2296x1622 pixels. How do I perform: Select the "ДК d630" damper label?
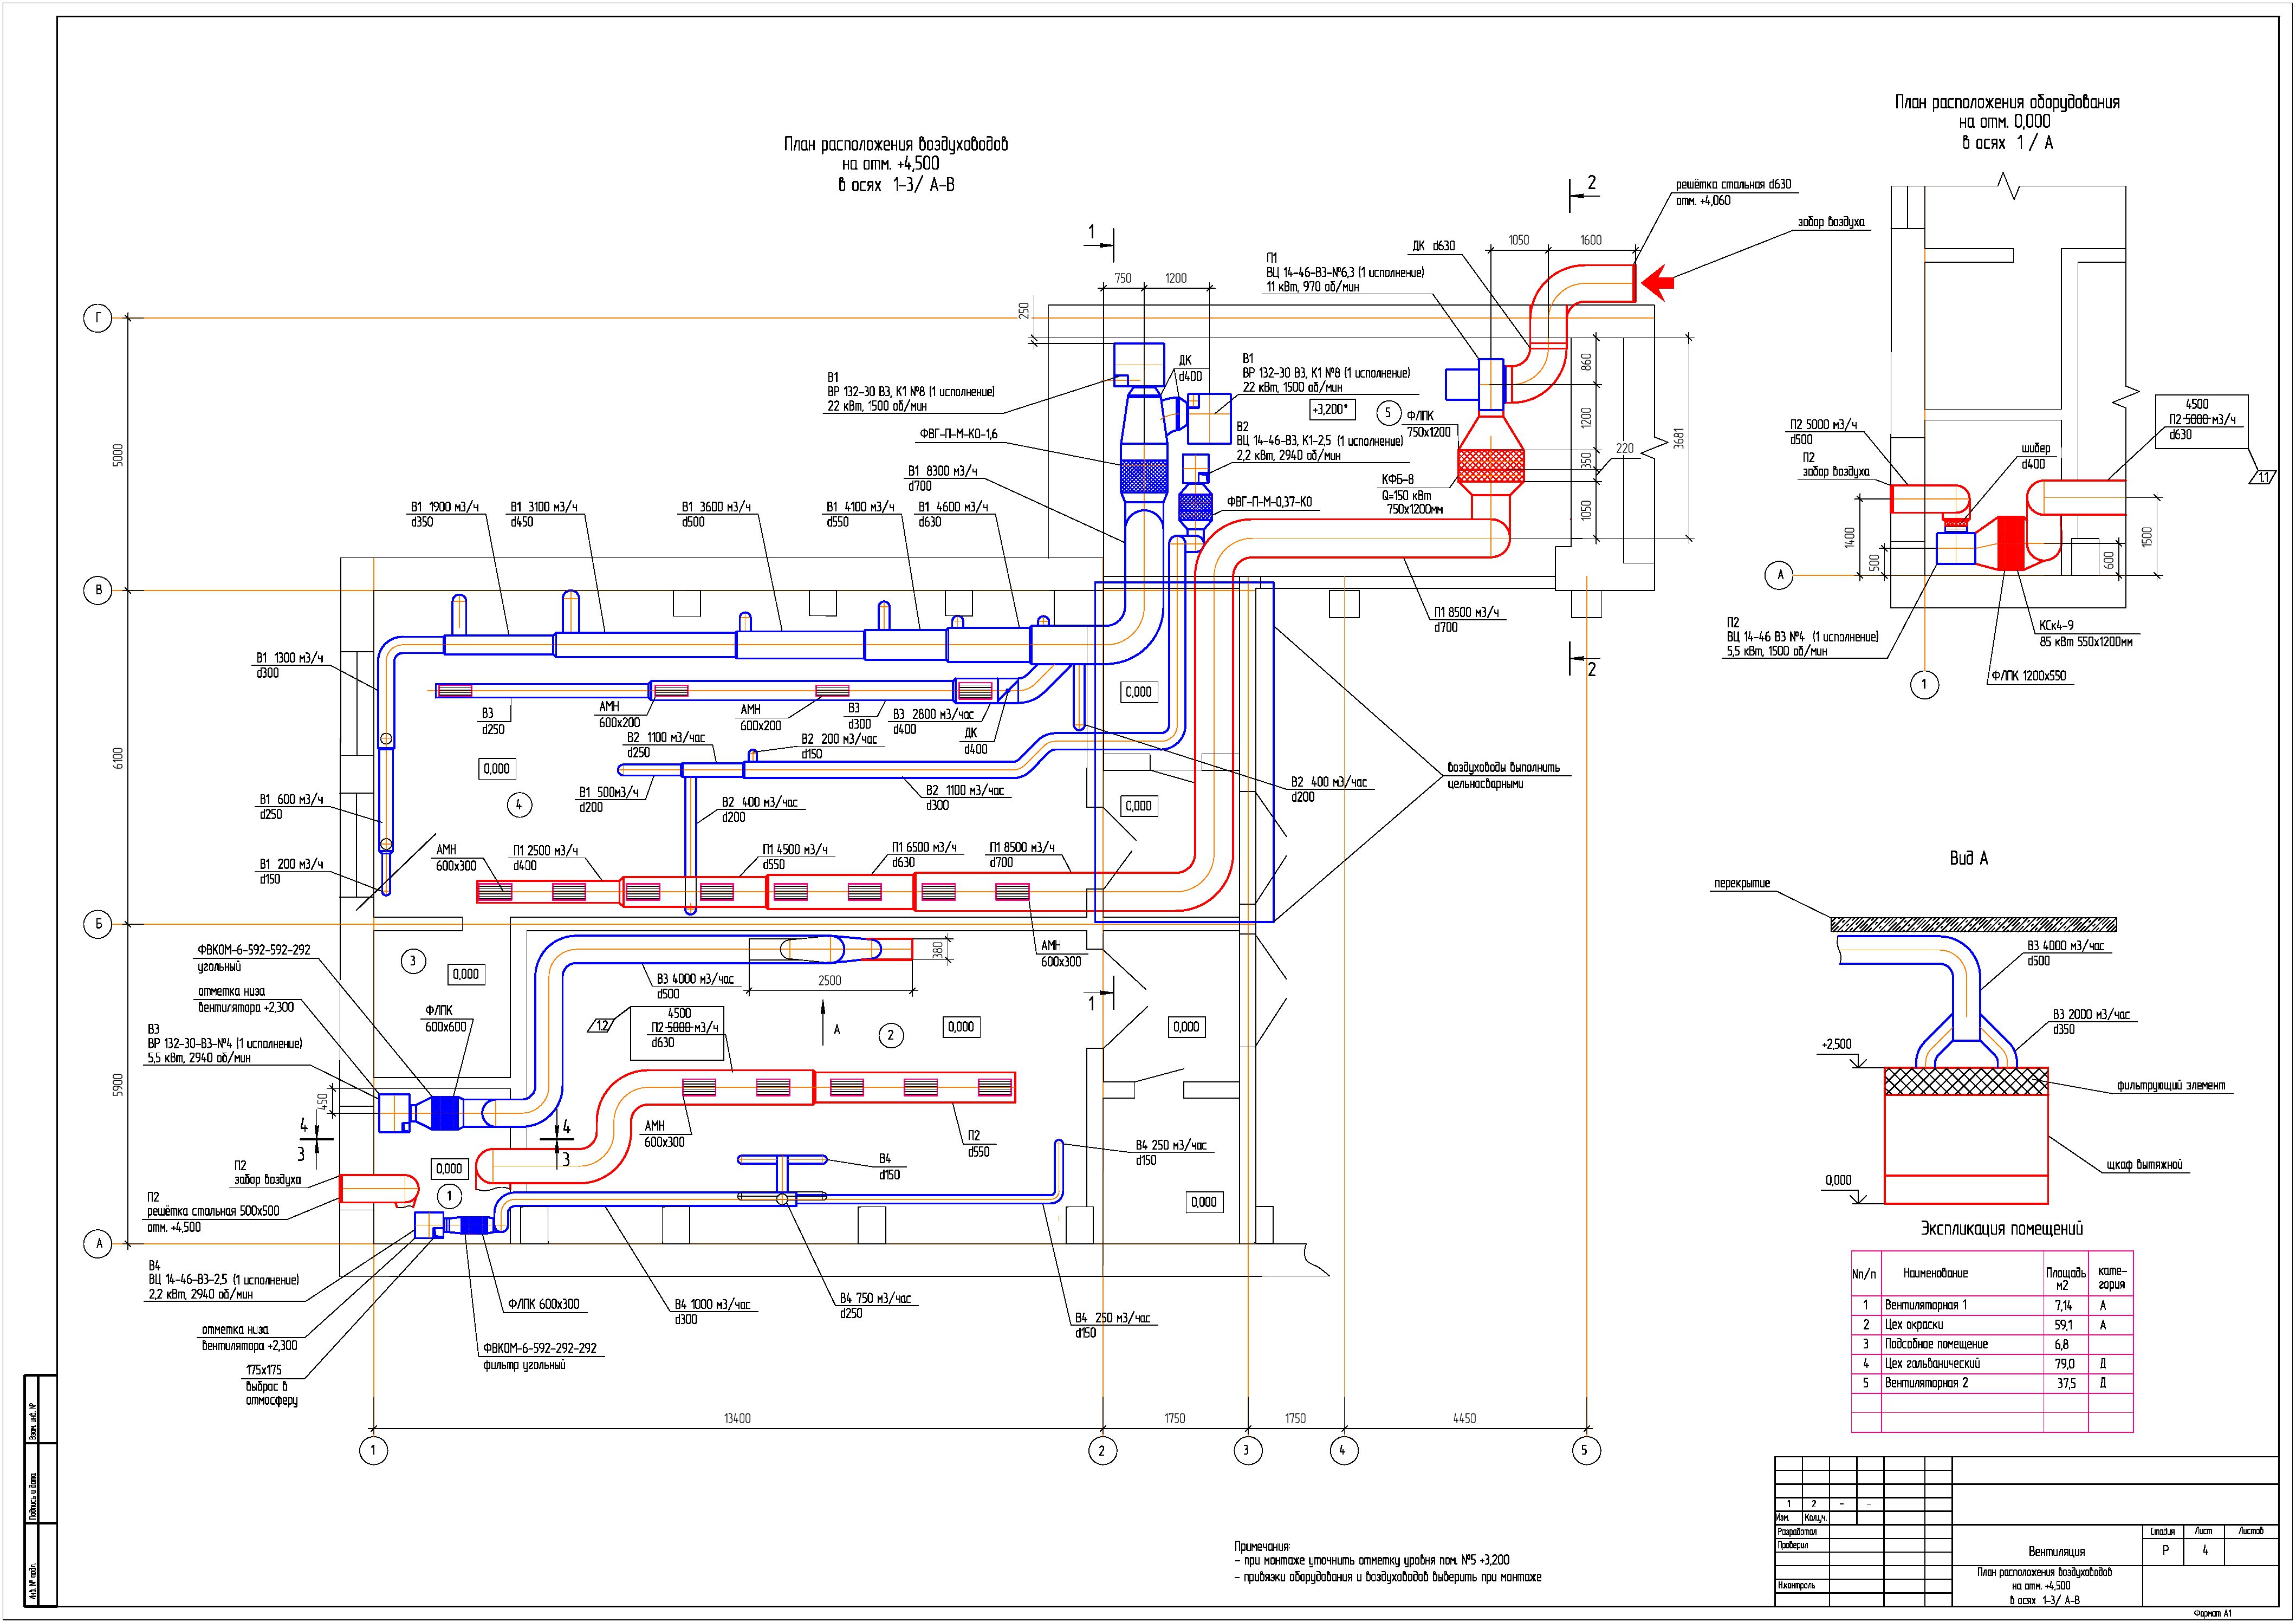tap(1433, 246)
